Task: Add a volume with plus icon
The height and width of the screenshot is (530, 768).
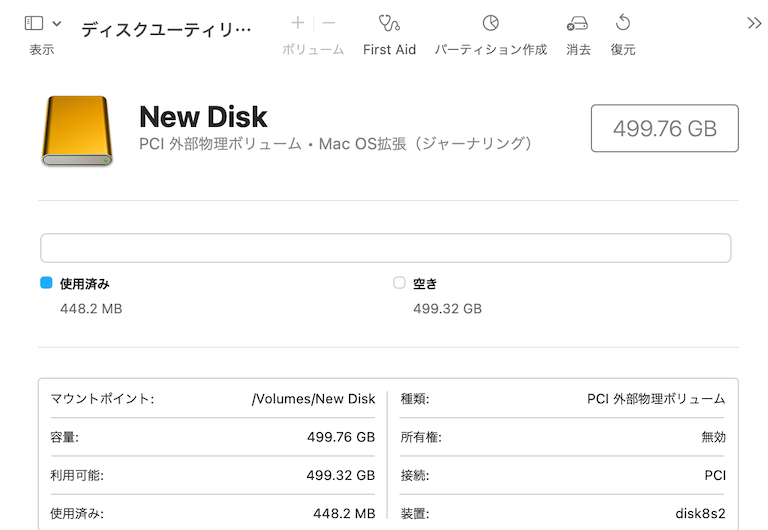Action: point(297,23)
